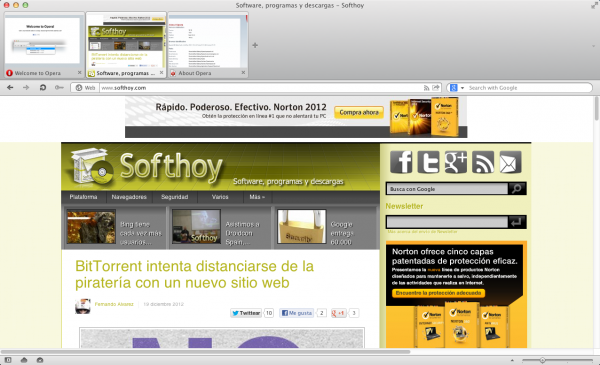Add a new tab with plus icon

pyautogui.click(x=255, y=45)
